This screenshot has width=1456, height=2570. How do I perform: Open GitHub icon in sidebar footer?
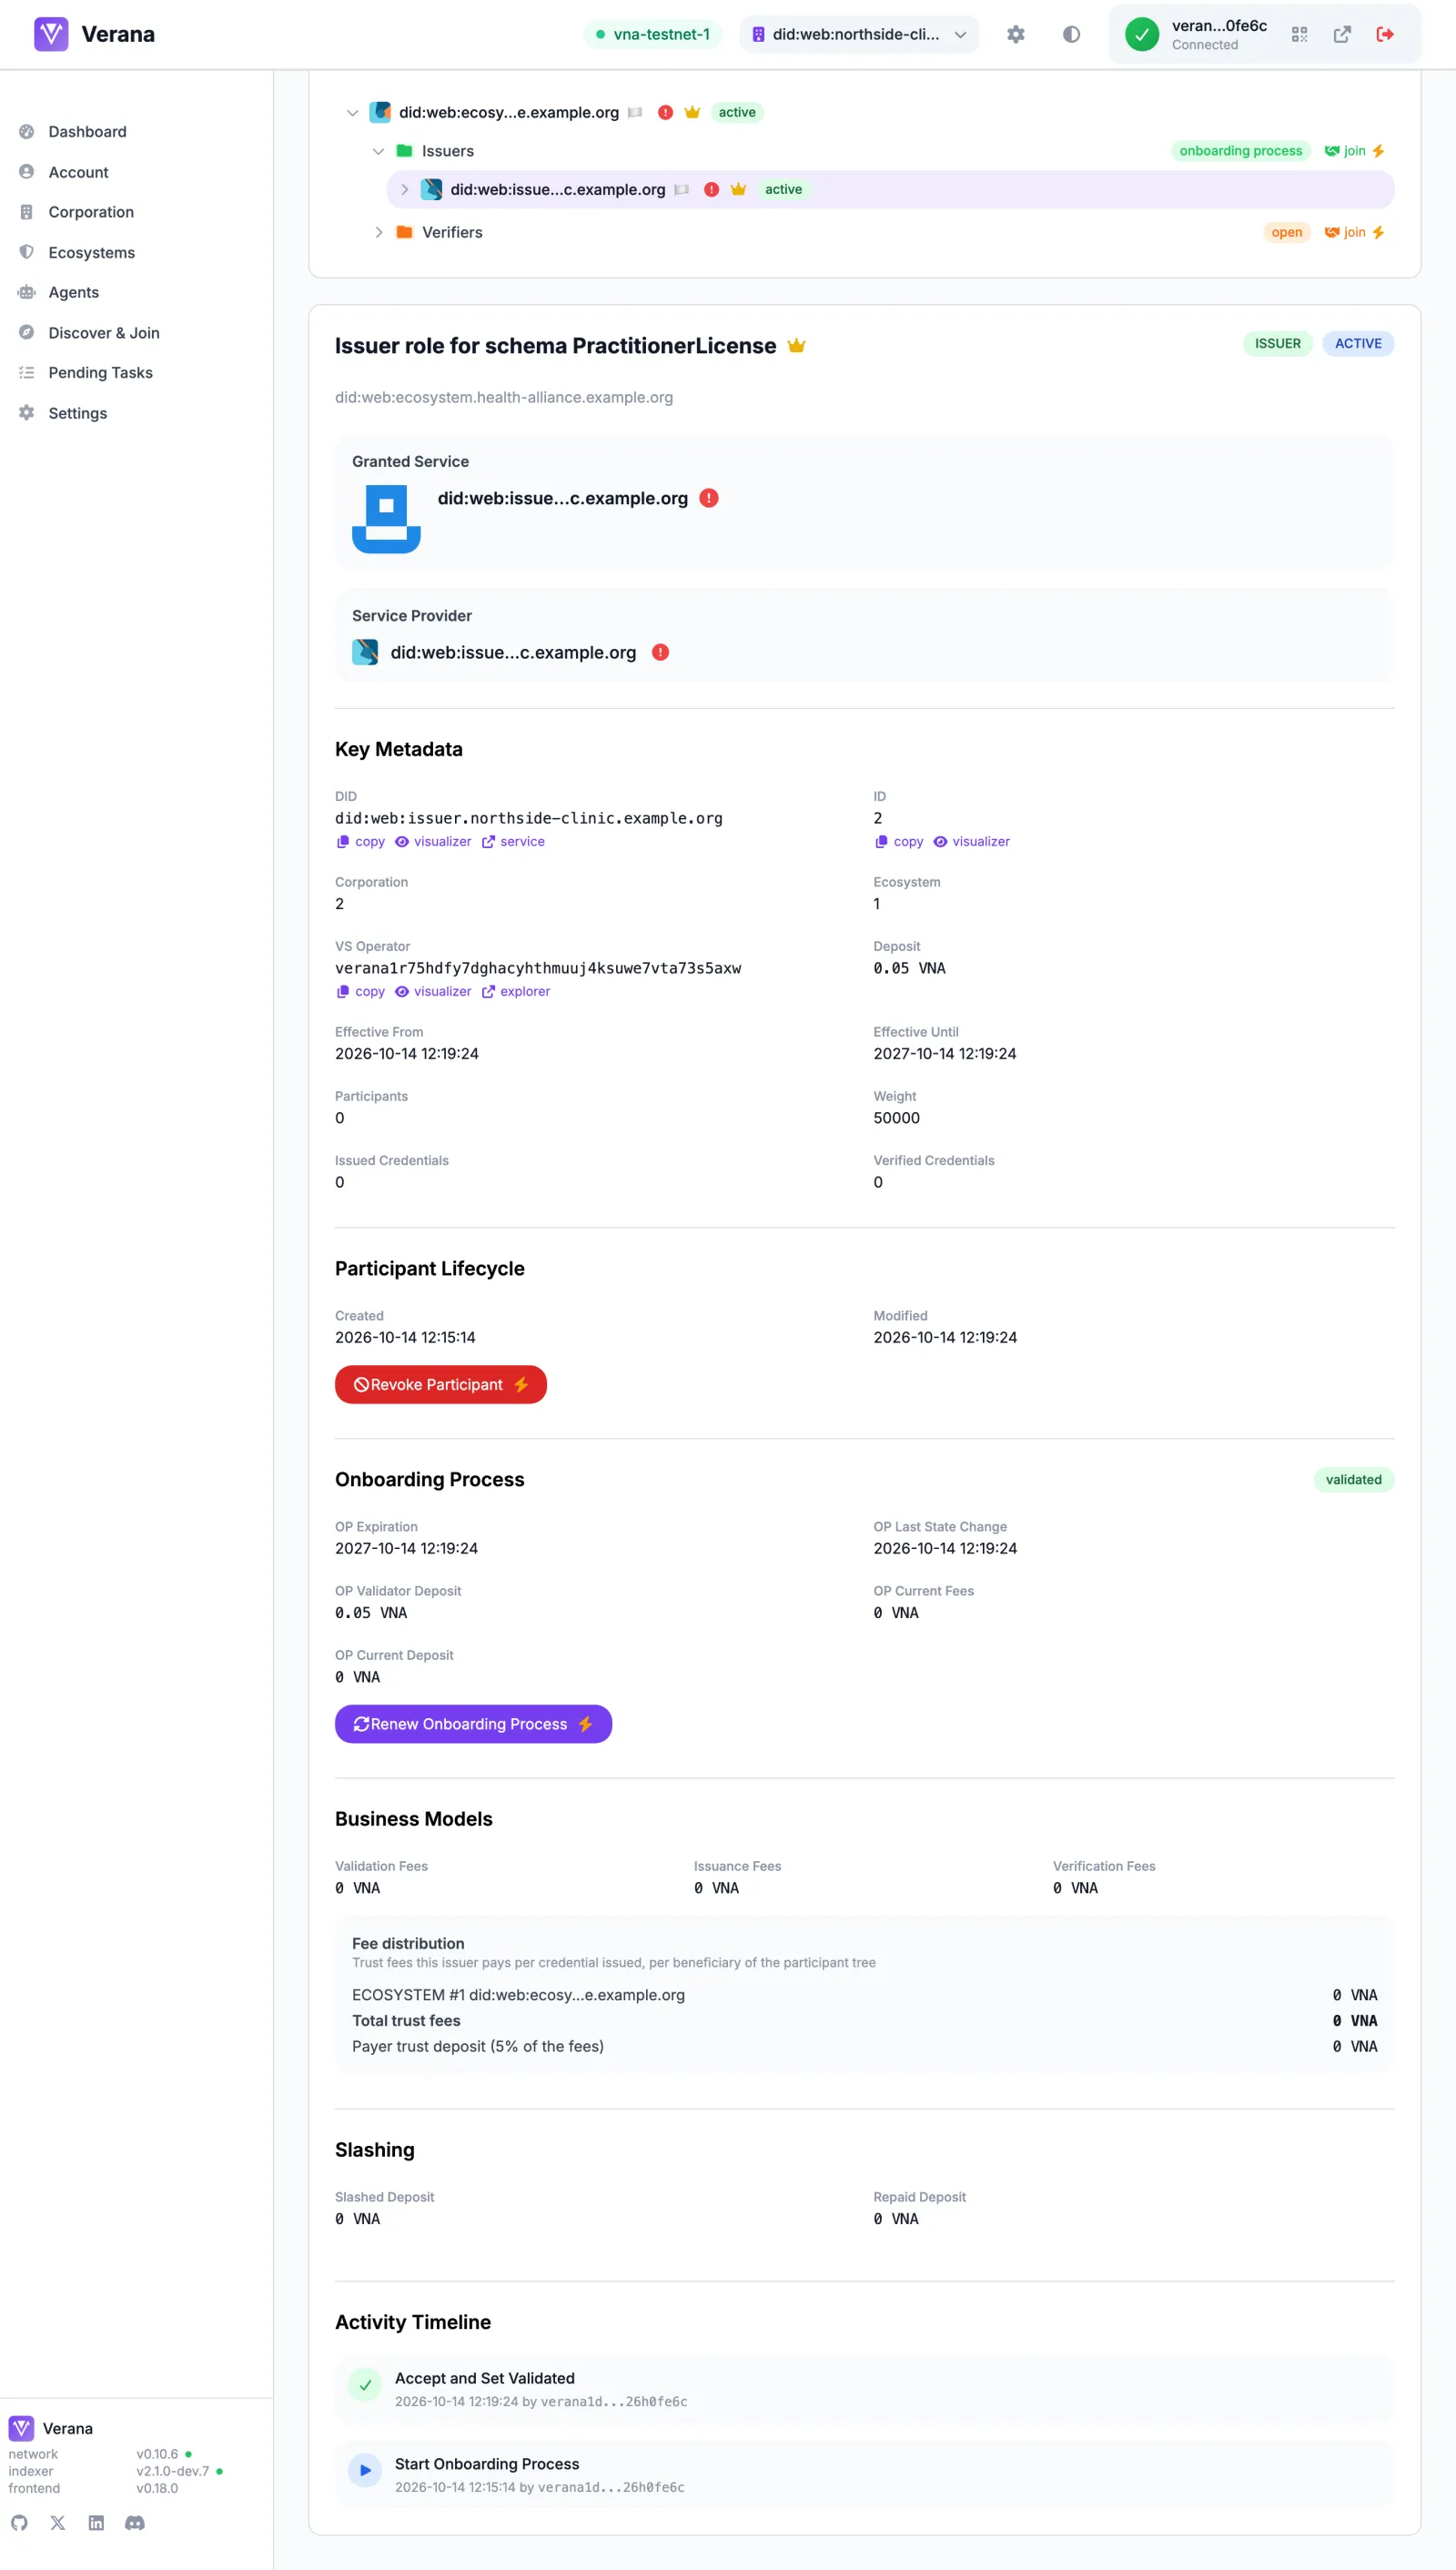click(19, 2523)
